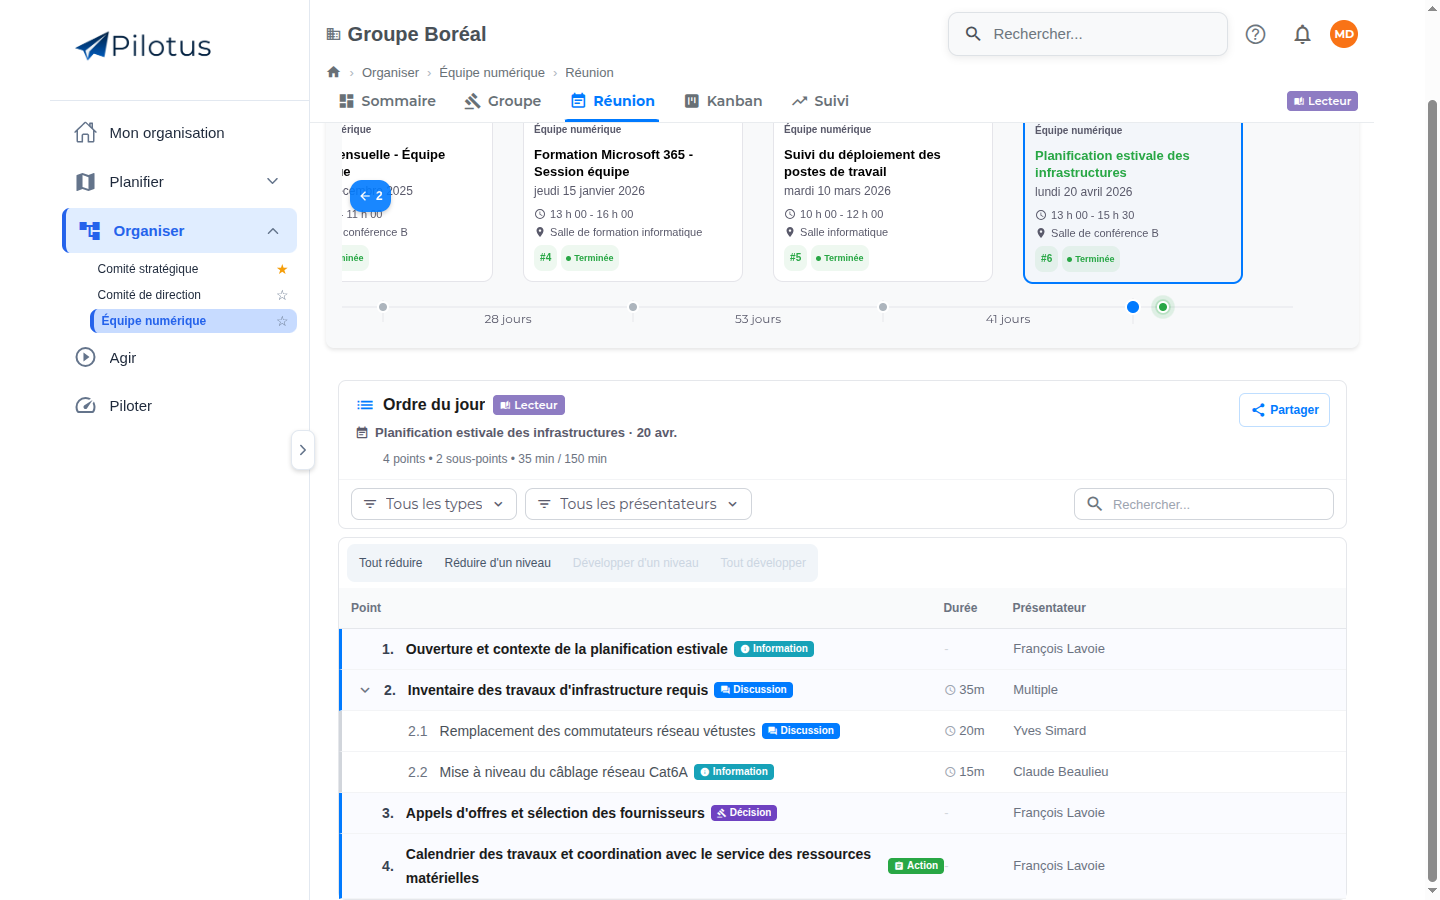Select sub-point 2.2 Mise à niveau du câblage
This screenshot has width=1440, height=900.
click(843, 772)
